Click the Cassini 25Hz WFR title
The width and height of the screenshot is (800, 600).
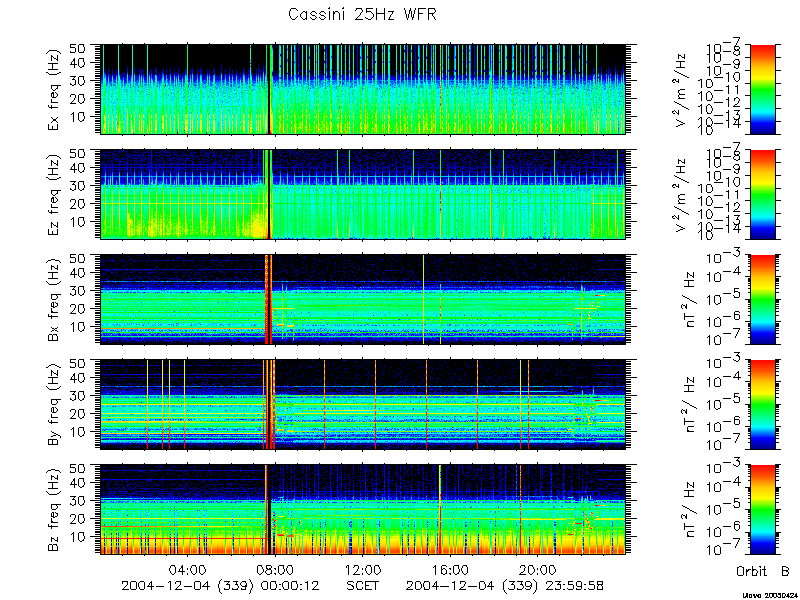362,14
